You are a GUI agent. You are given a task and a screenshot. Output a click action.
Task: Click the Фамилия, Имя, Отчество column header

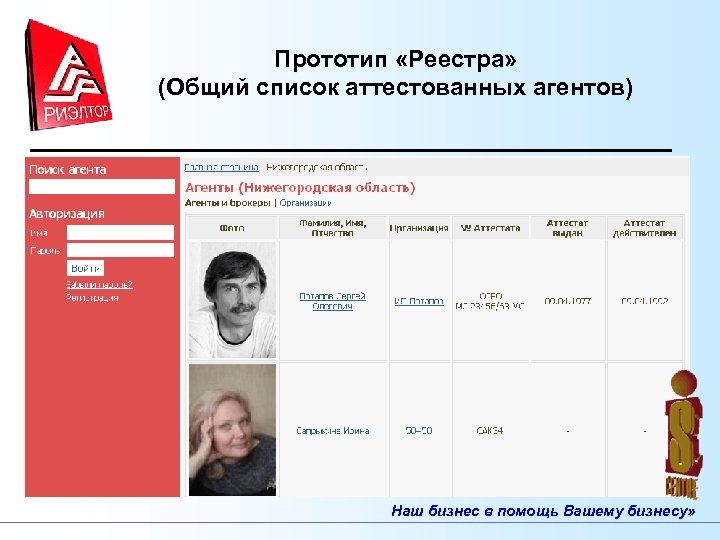333,228
